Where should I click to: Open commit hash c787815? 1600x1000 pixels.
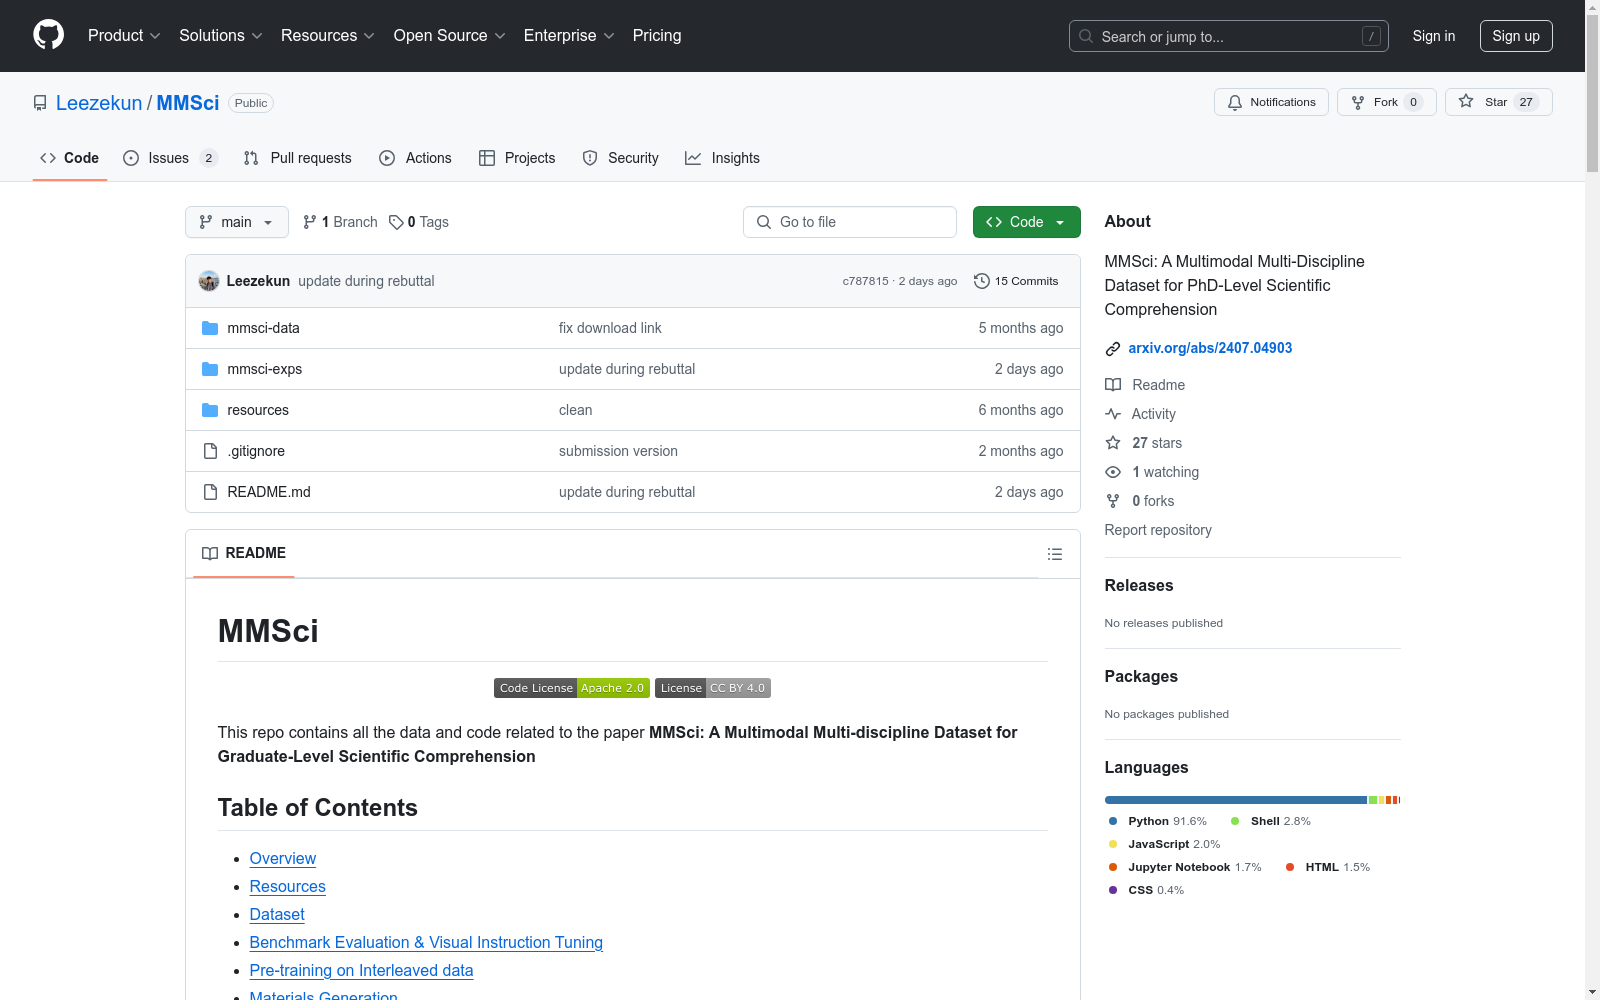[x=865, y=281]
